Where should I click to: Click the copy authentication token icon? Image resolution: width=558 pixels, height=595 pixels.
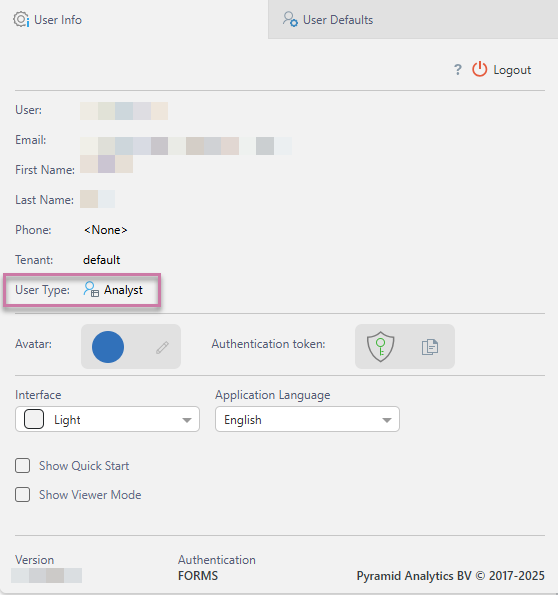pos(430,347)
